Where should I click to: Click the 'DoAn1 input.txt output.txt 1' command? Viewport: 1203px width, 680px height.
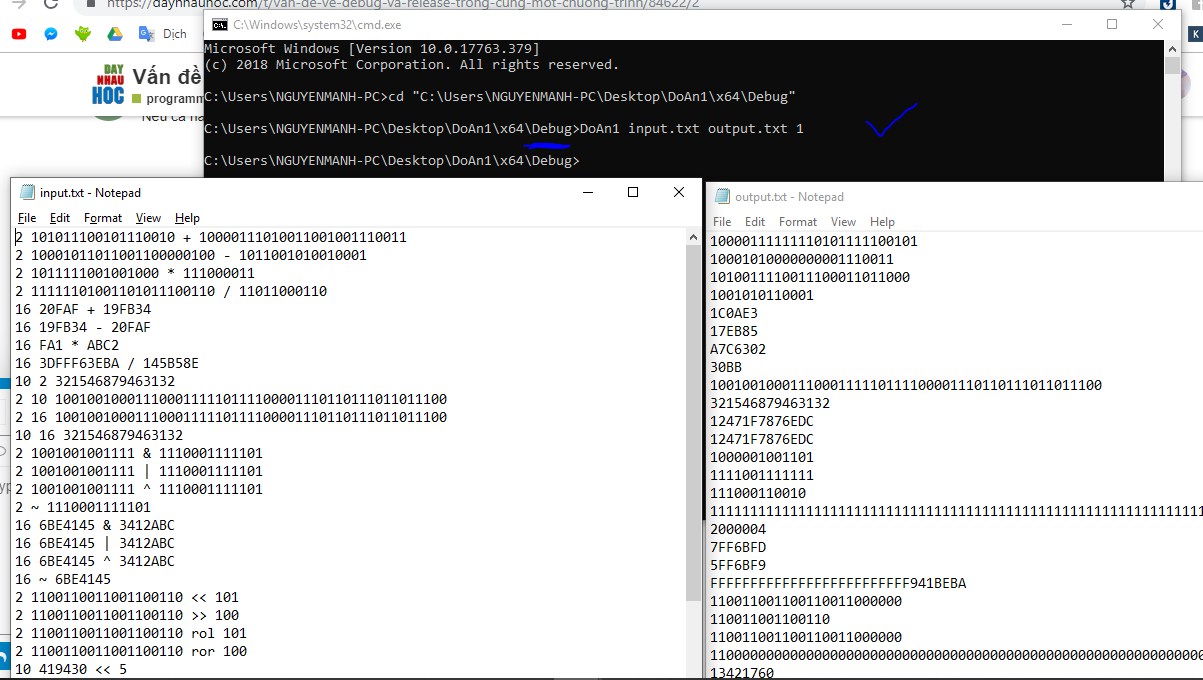pyautogui.click(x=691, y=129)
